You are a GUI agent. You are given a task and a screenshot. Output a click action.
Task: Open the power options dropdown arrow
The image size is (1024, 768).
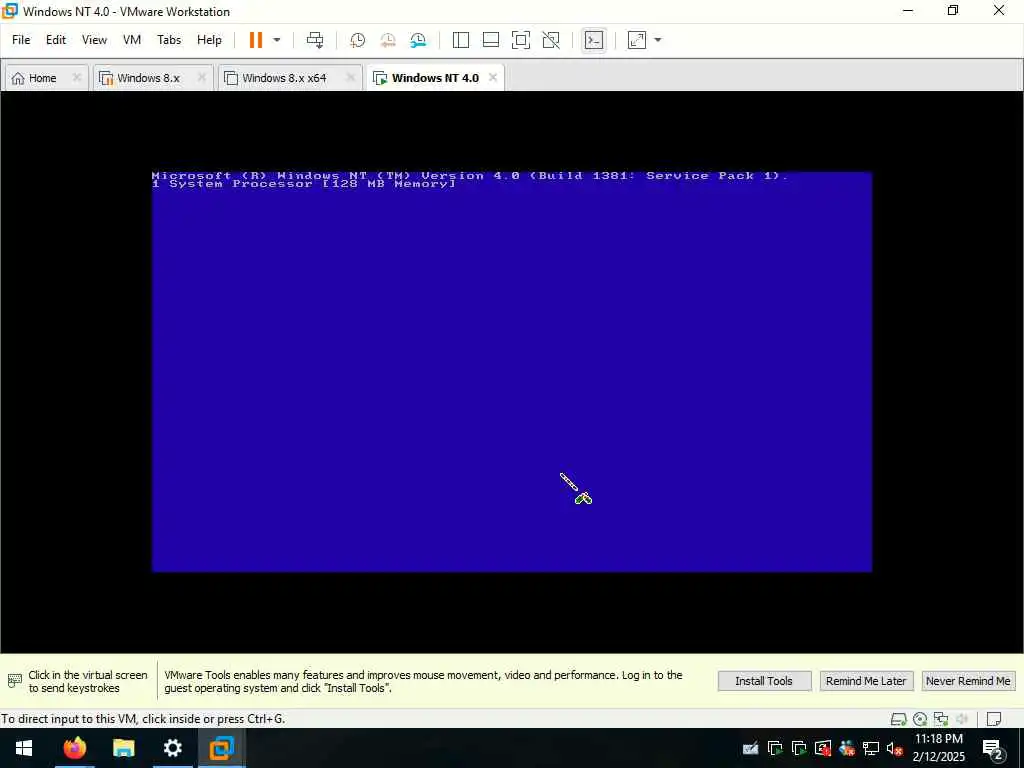coord(277,40)
